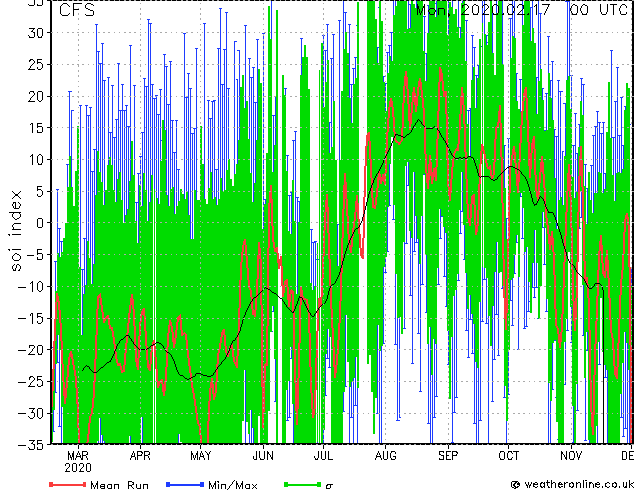Click the 'Mean Run' legend text
The image size is (634, 490).
pos(119,485)
